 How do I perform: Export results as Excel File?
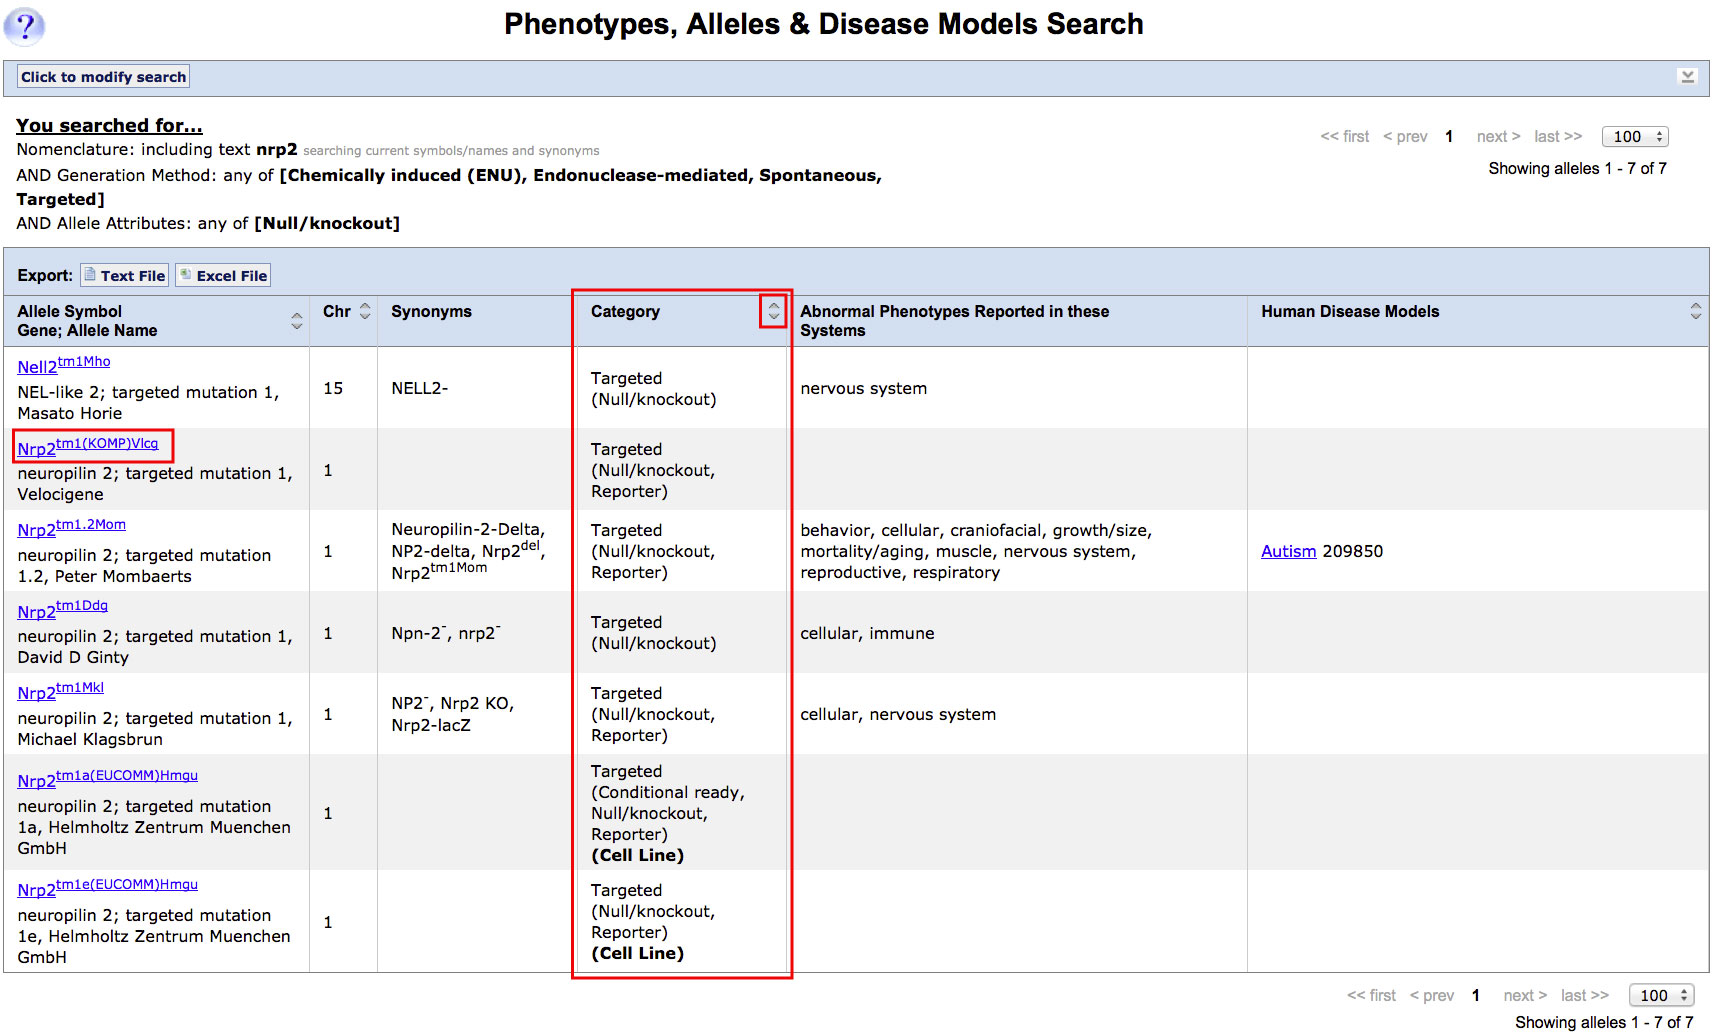point(223,276)
